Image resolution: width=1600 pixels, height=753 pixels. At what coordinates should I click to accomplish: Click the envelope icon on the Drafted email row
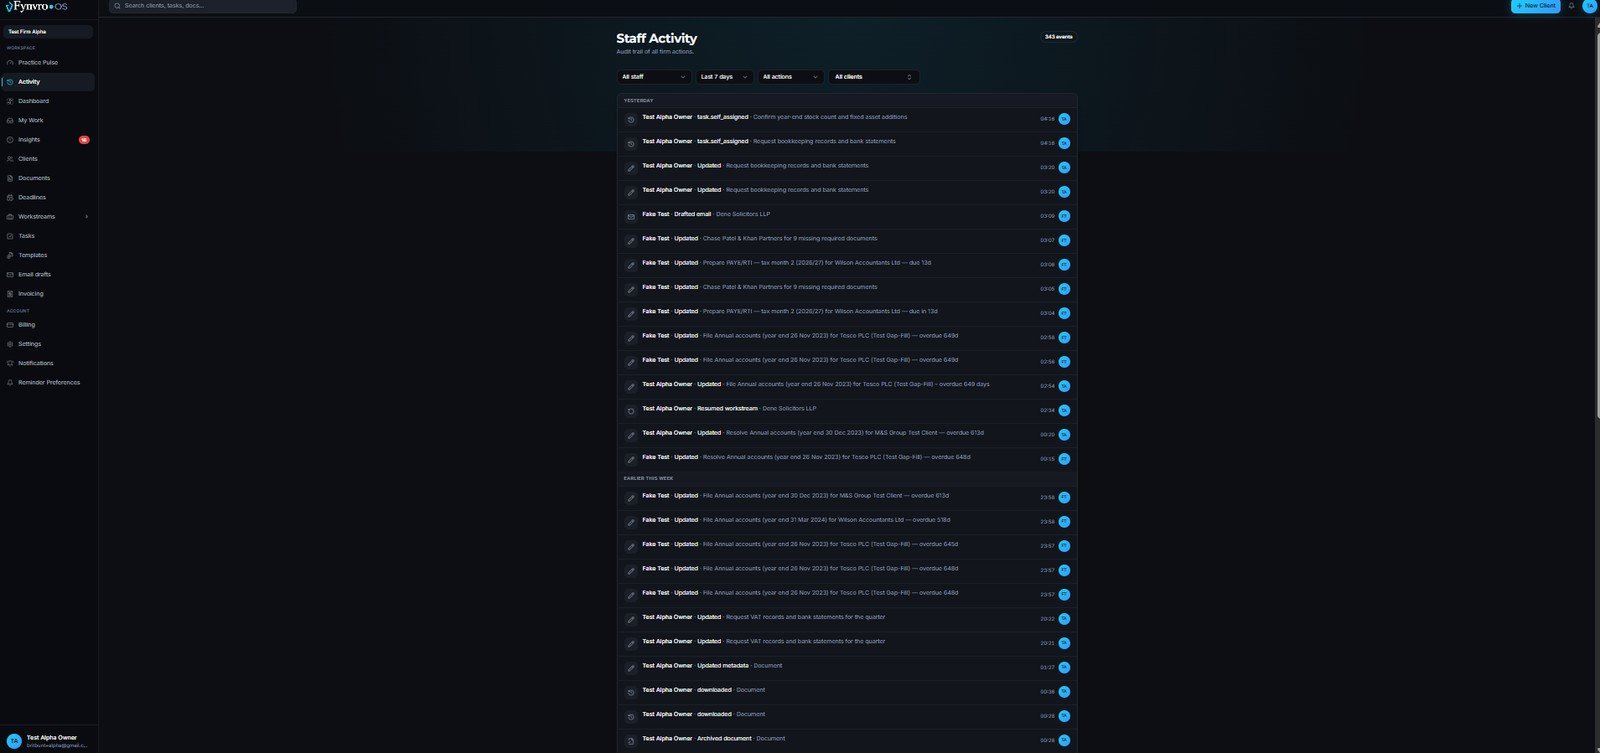pyautogui.click(x=631, y=216)
